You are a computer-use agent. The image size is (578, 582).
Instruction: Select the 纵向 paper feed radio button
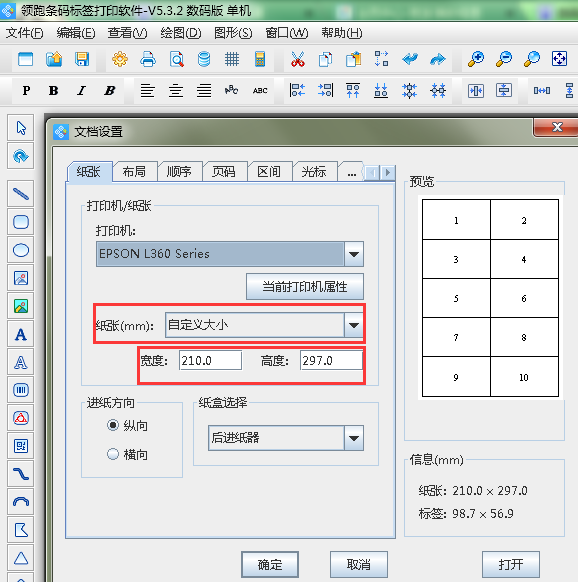click(x=113, y=425)
